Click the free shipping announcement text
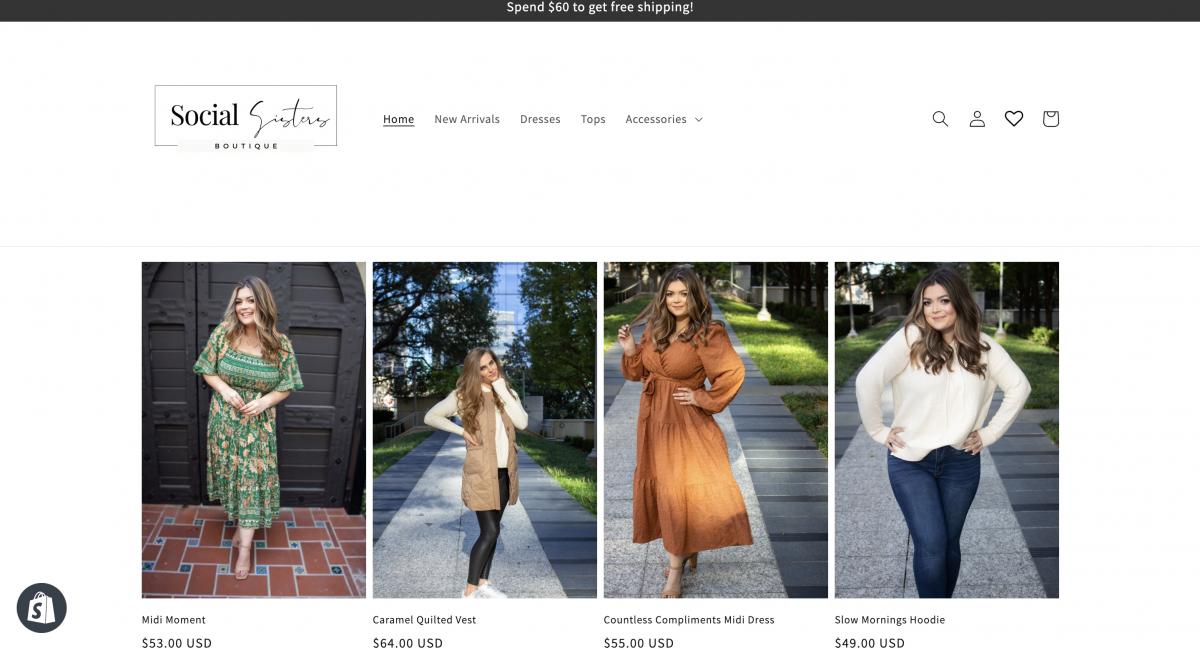Screen dimensions: 1200x648 point(600,8)
